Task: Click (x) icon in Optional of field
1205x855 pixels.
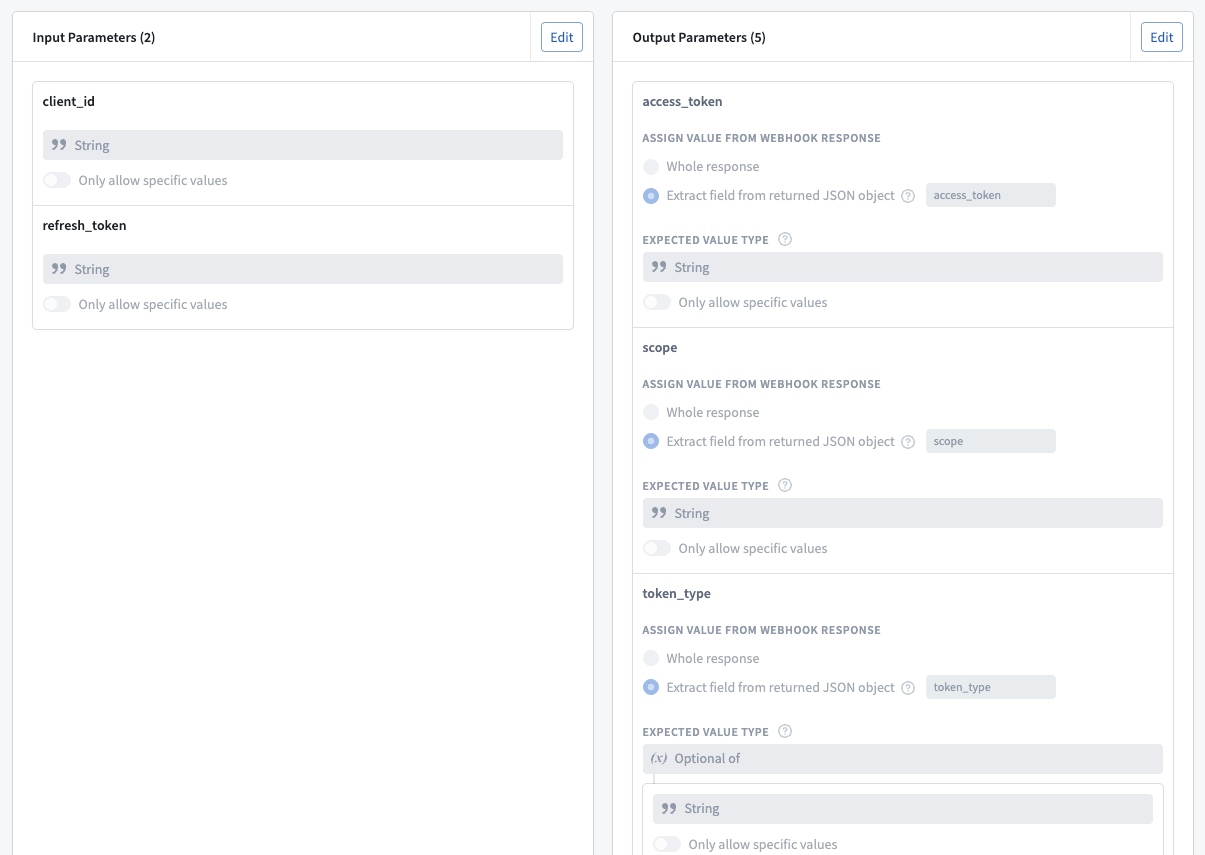Action: [x=659, y=759]
